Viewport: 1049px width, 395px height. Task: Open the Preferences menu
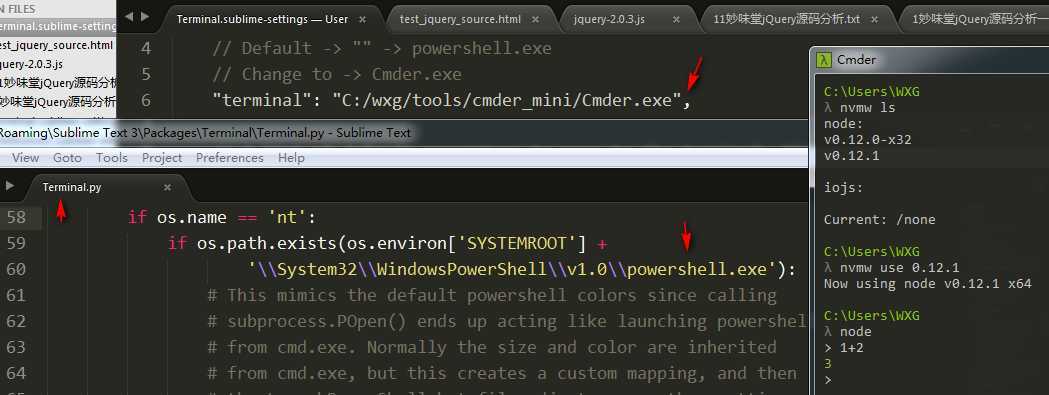click(229, 158)
